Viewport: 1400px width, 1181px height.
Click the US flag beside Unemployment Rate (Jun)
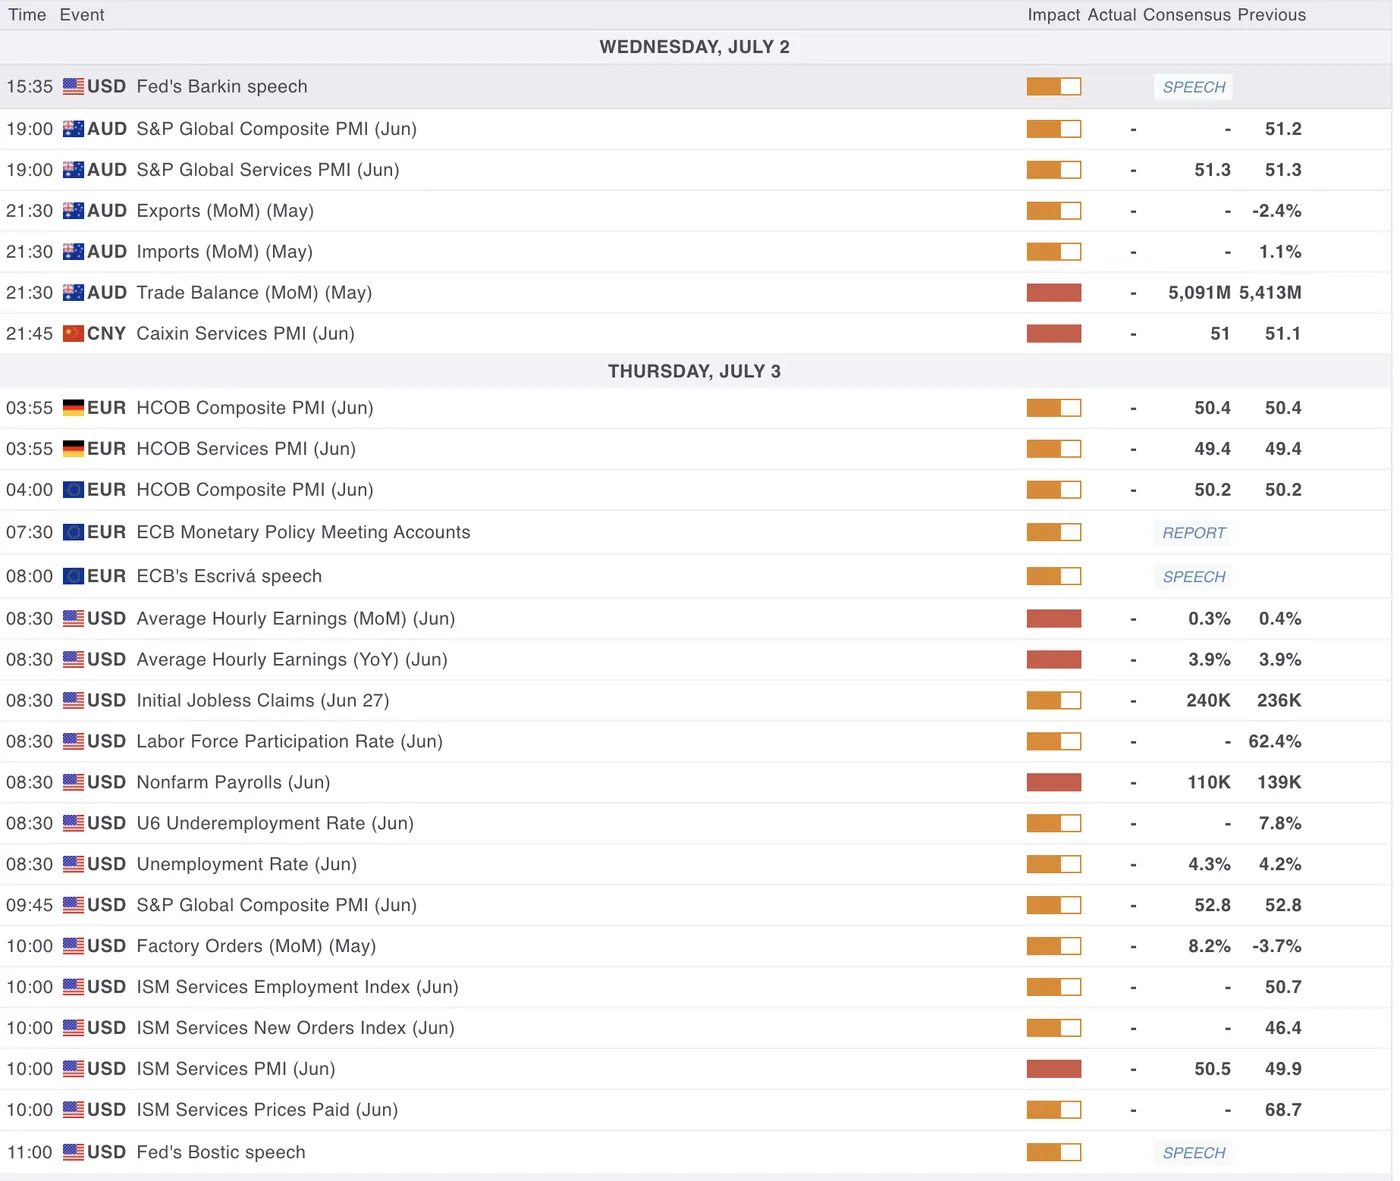coord(73,865)
